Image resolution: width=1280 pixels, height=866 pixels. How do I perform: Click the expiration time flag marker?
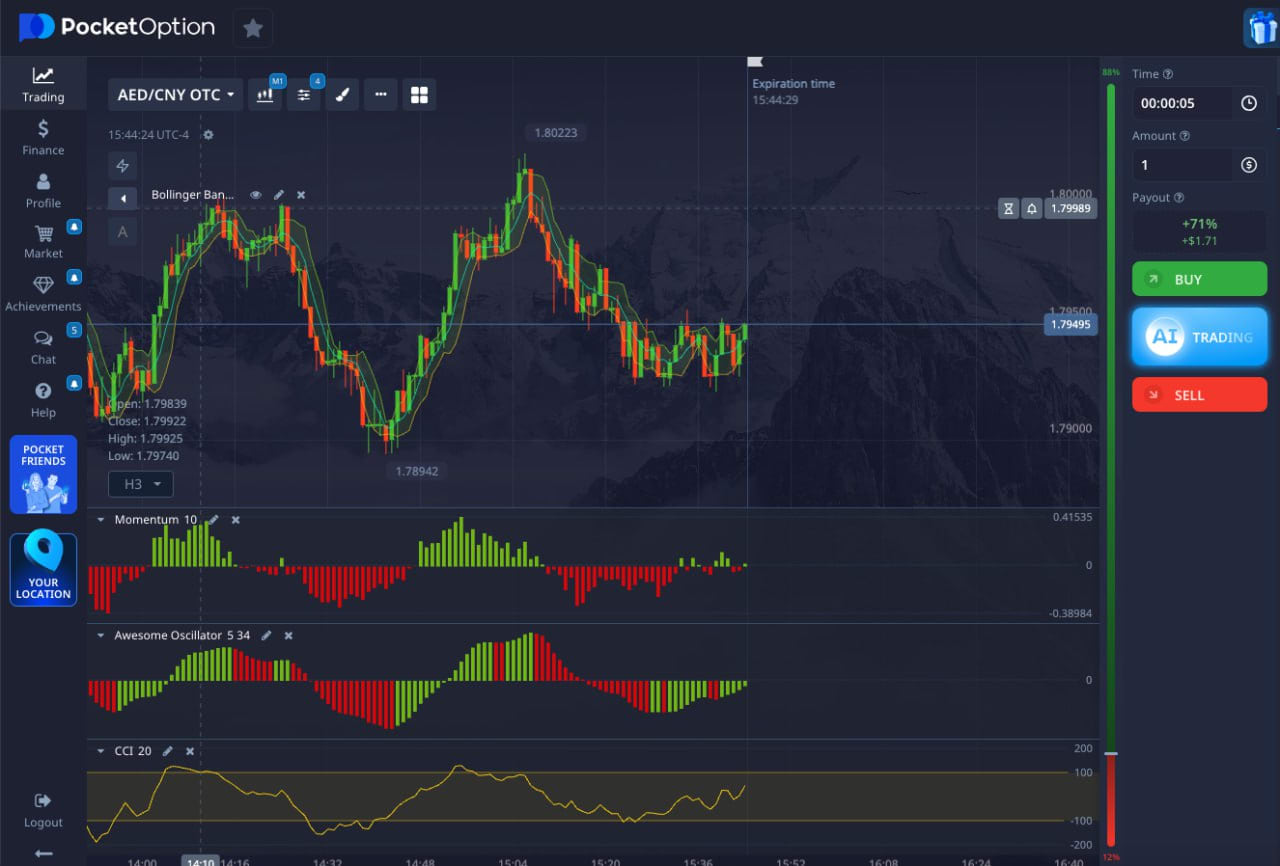[755, 62]
